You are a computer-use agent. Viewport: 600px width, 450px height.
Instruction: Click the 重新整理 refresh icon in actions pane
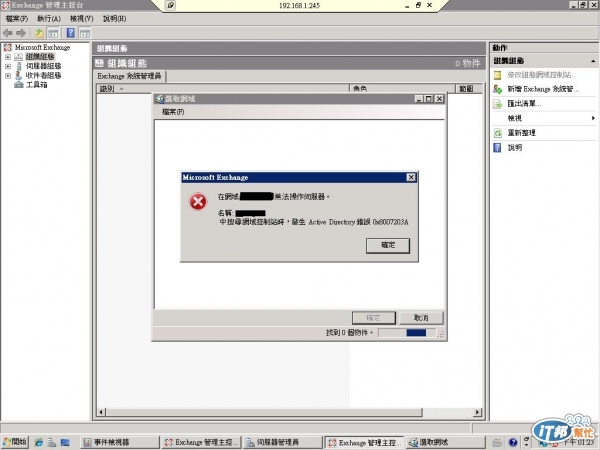click(497, 133)
